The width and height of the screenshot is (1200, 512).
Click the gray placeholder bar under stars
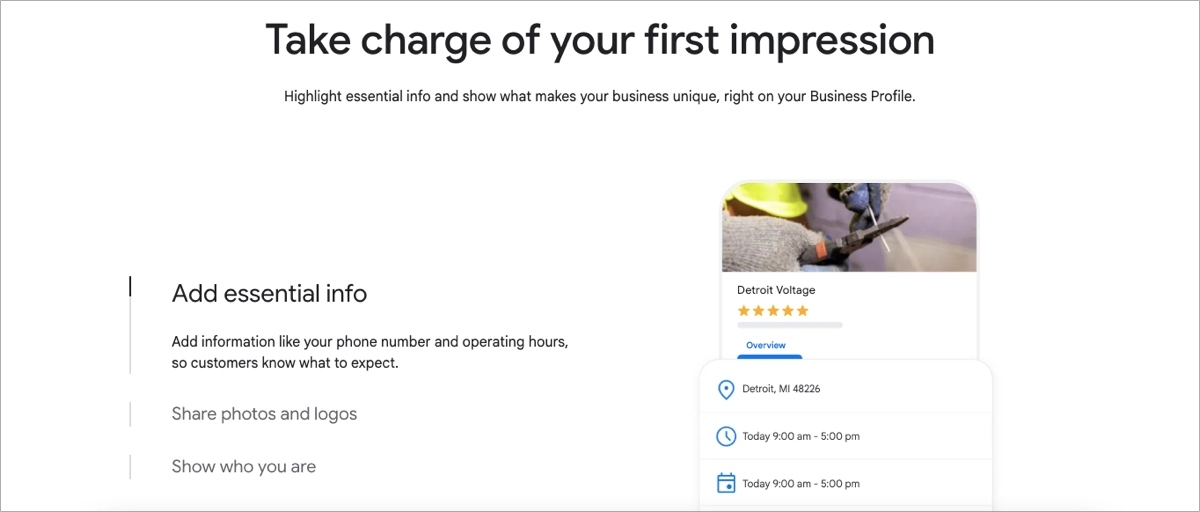point(790,325)
